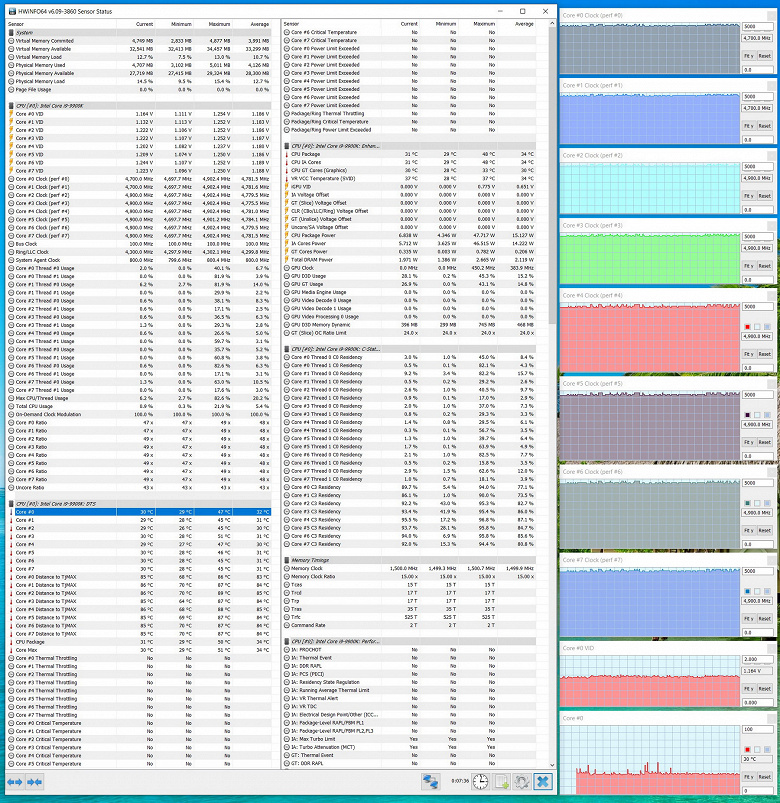Pick the red line color swatch in Core #4 Clock graph

point(747,327)
